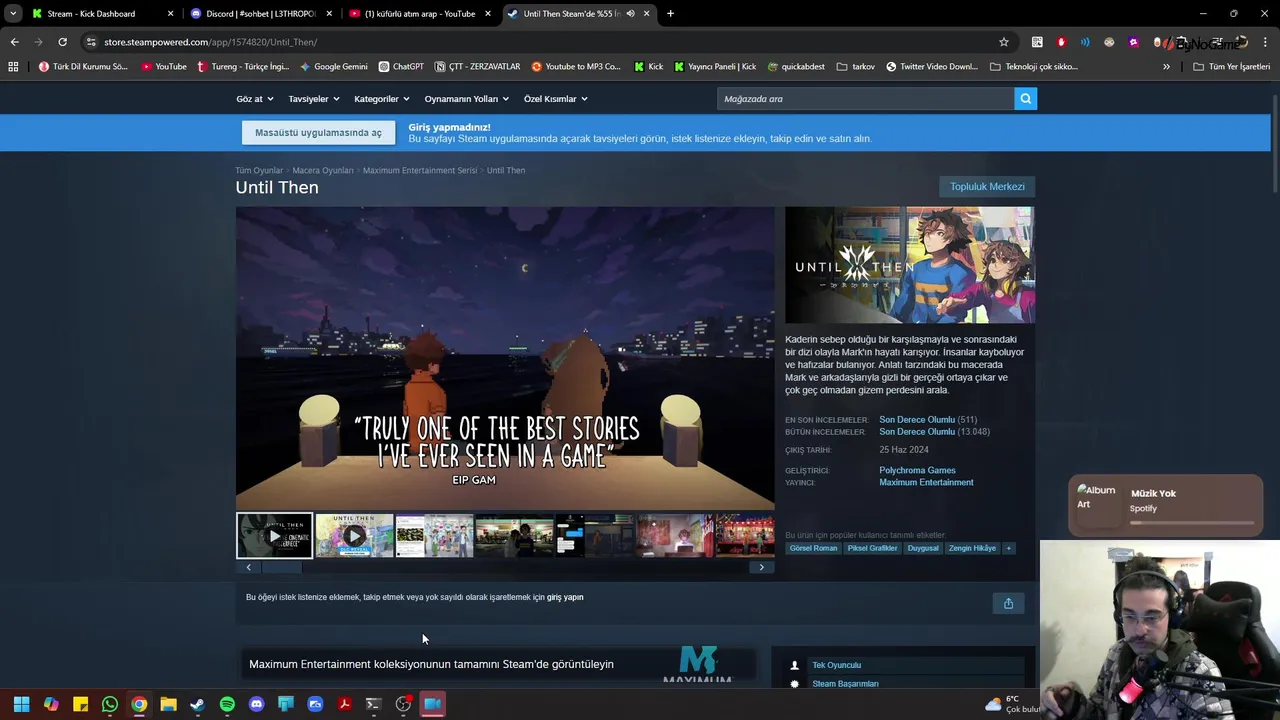Reload the page in Chrome

62,42
